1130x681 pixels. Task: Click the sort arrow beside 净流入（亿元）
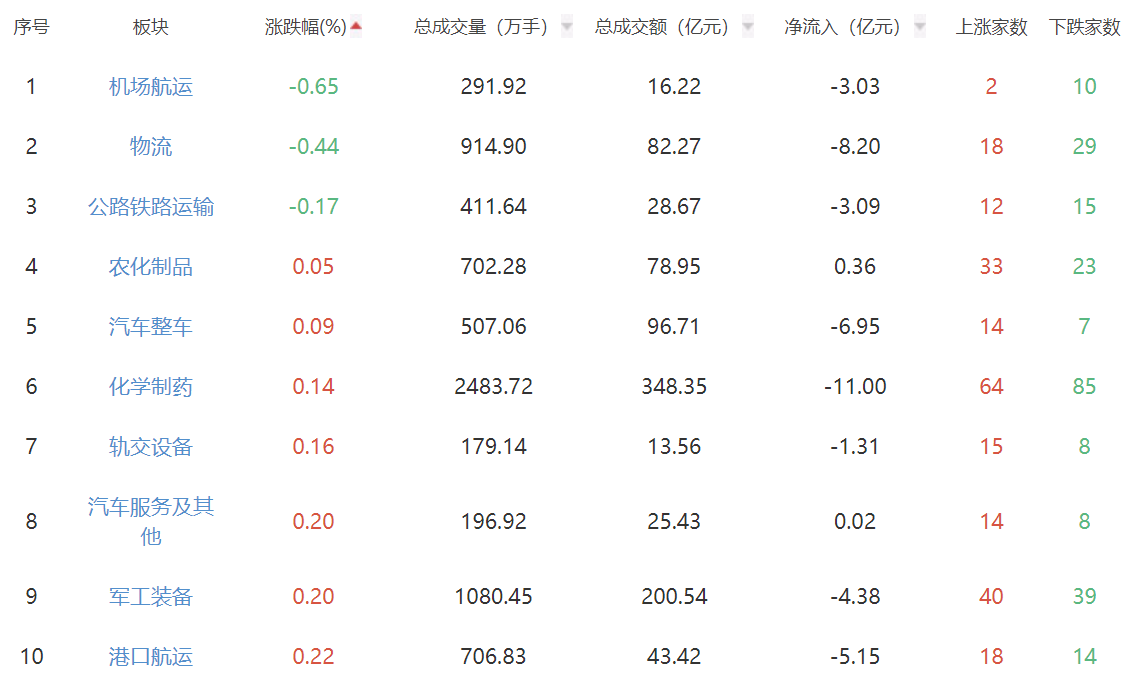(920, 27)
